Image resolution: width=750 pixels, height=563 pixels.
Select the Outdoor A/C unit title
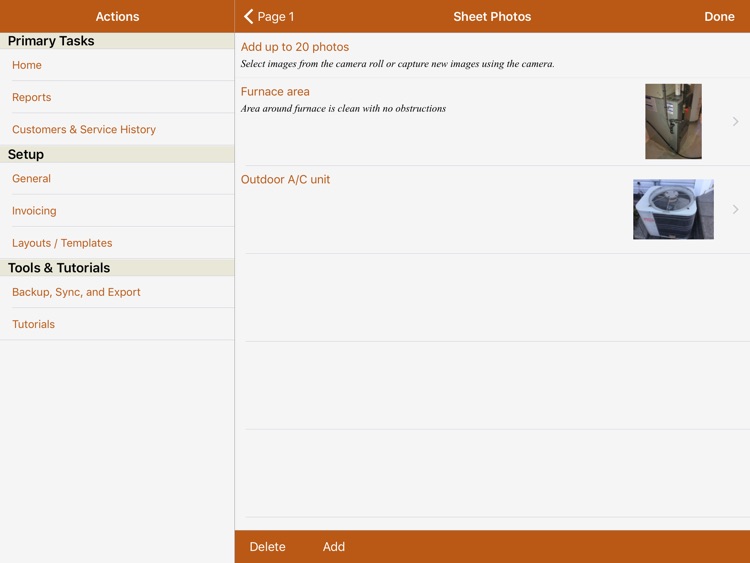285,179
